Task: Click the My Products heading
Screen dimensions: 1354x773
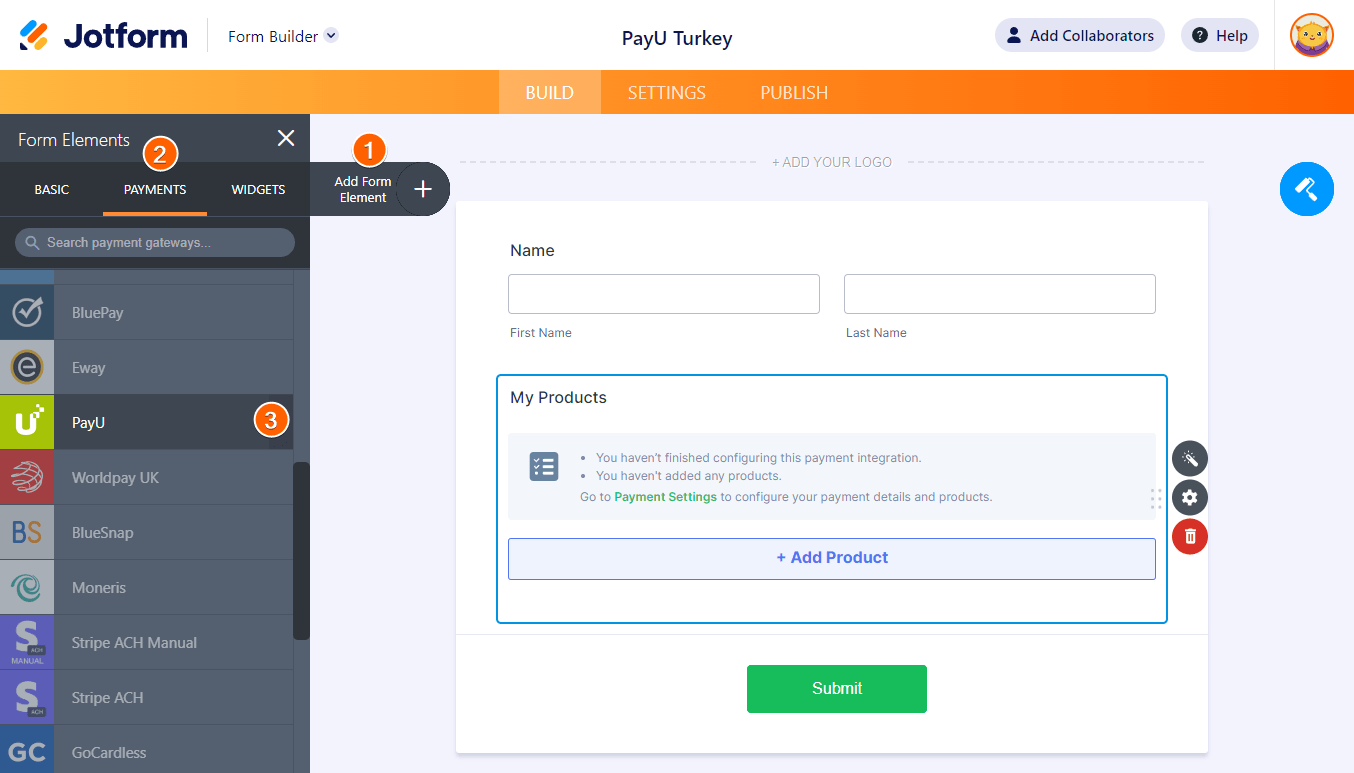Action: [559, 398]
